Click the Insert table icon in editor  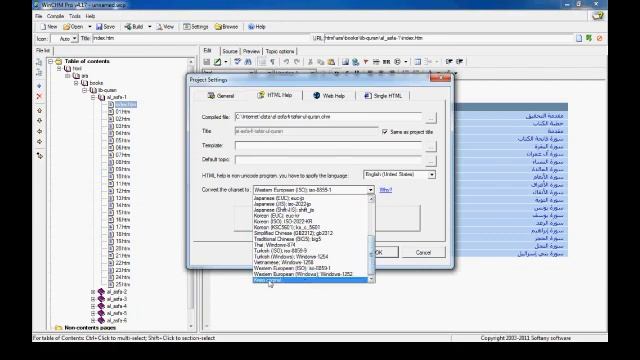click(418, 62)
